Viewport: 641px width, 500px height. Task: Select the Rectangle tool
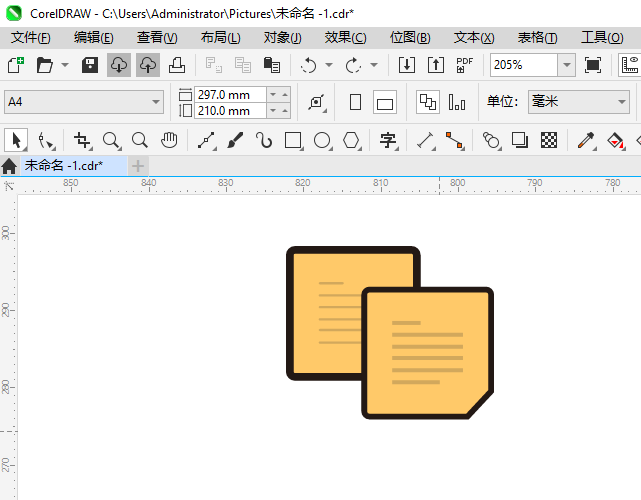coord(294,141)
